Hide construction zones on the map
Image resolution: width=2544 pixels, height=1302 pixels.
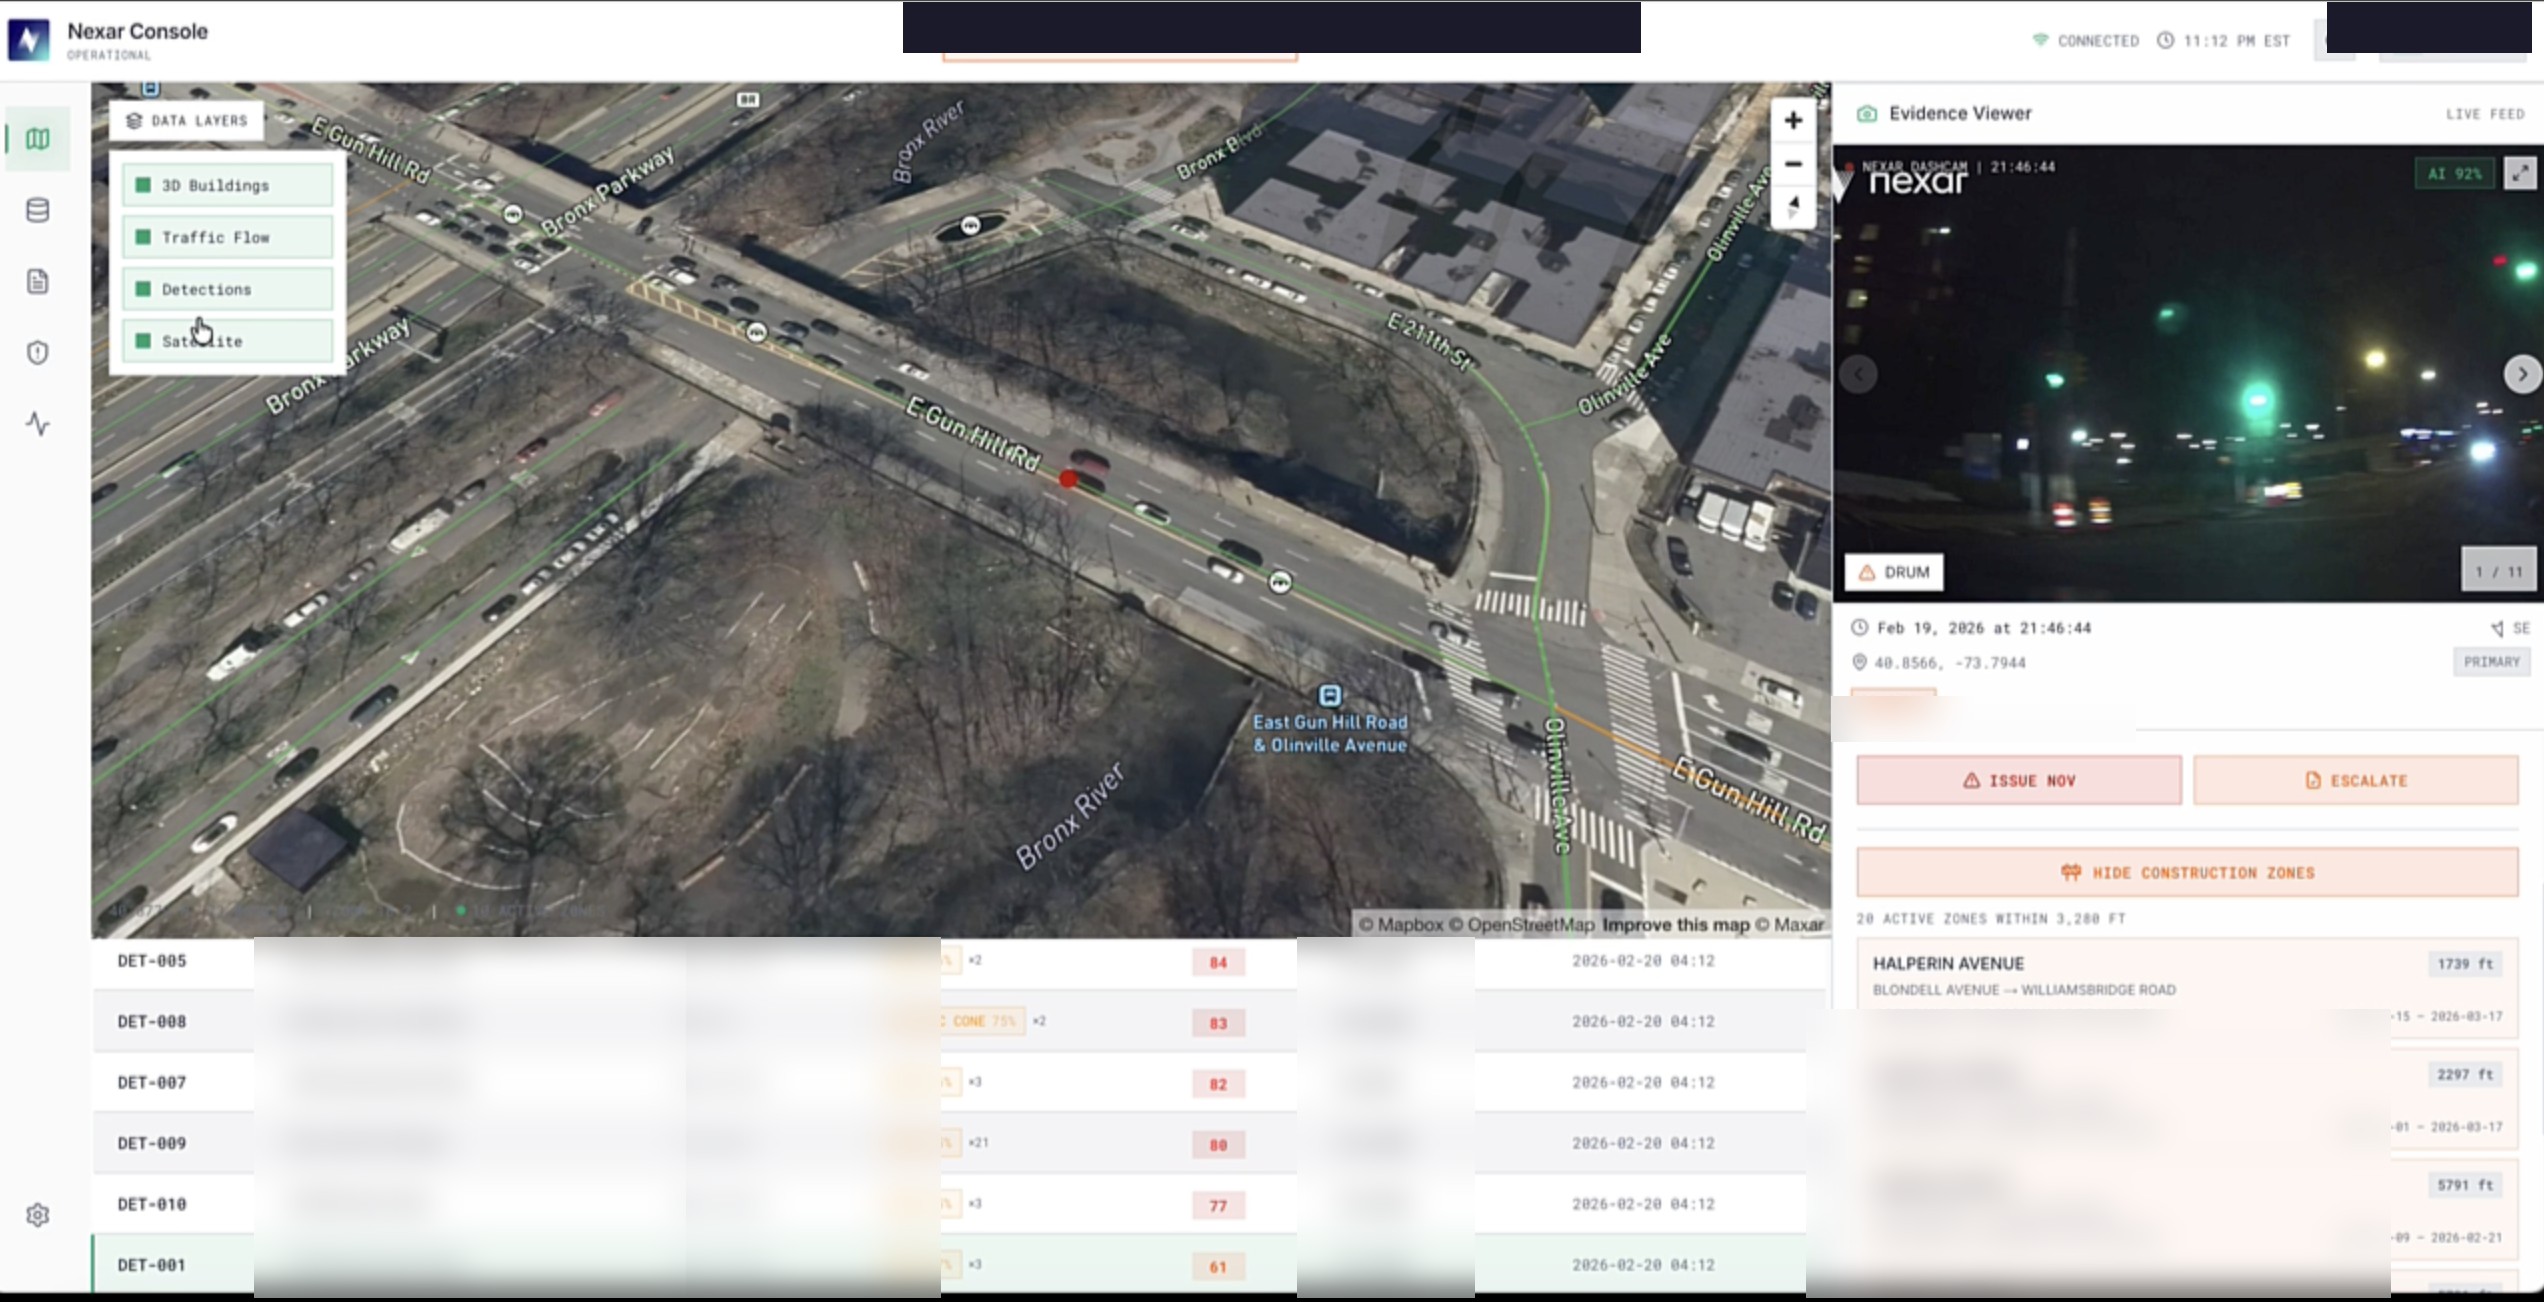click(2187, 873)
